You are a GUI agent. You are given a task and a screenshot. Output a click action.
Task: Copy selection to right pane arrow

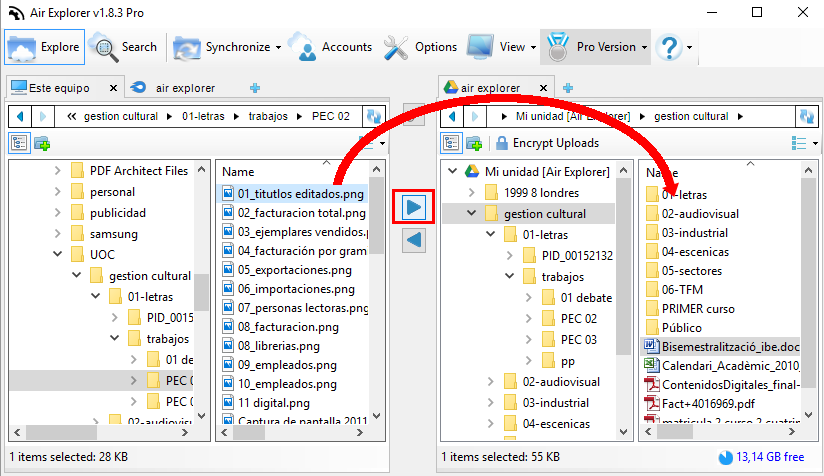point(414,207)
